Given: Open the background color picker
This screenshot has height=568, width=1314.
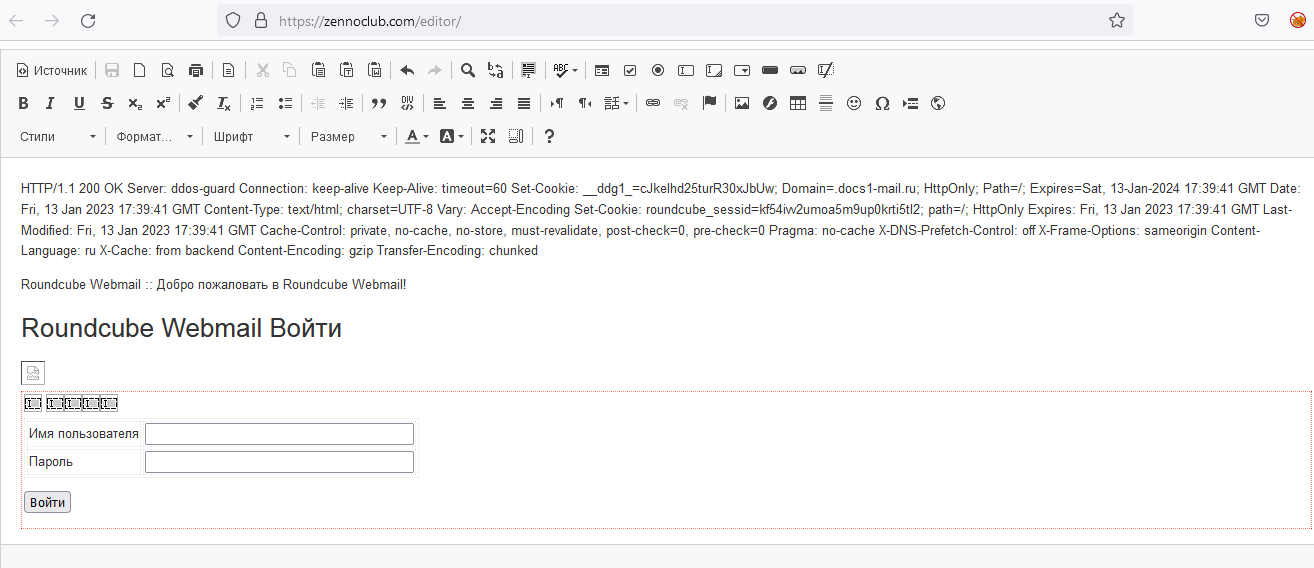Looking at the screenshot, I should [x=452, y=136].
